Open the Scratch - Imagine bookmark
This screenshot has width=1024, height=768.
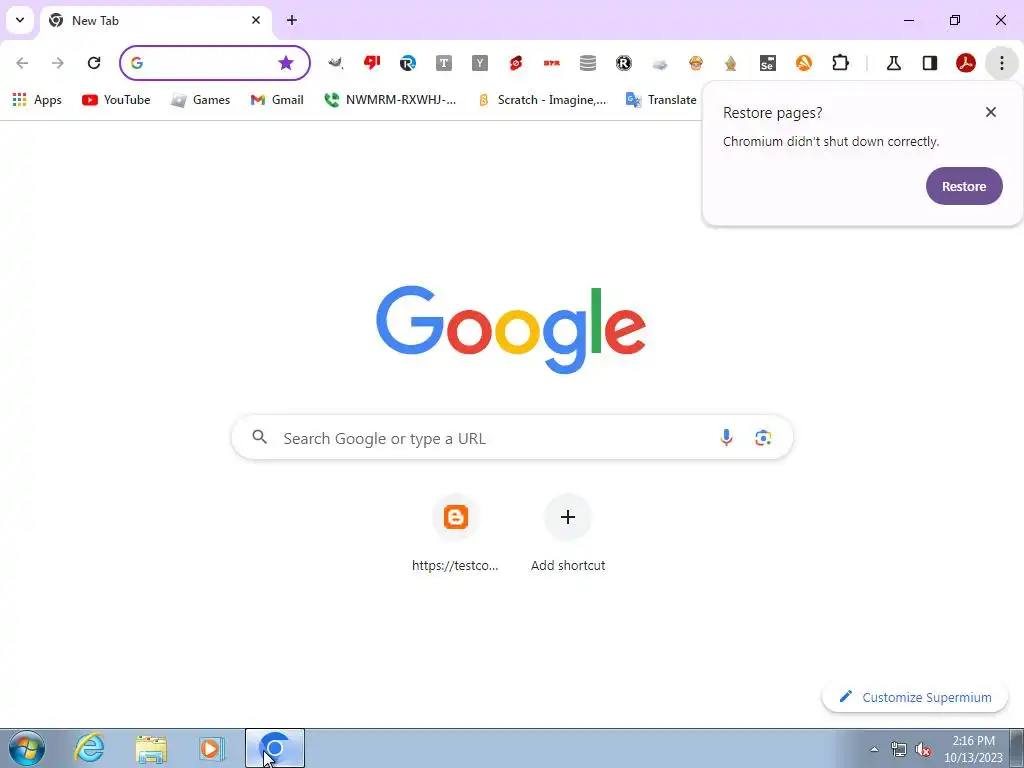click(x=542, y=100)
